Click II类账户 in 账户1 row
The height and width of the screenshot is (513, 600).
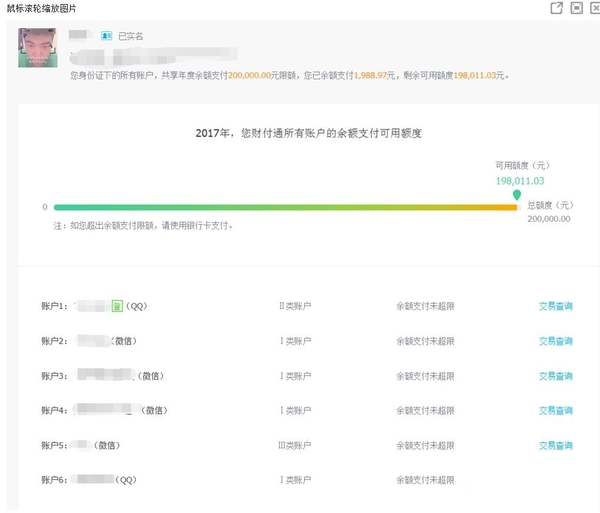pyautogui.click(x=295, y=306)
